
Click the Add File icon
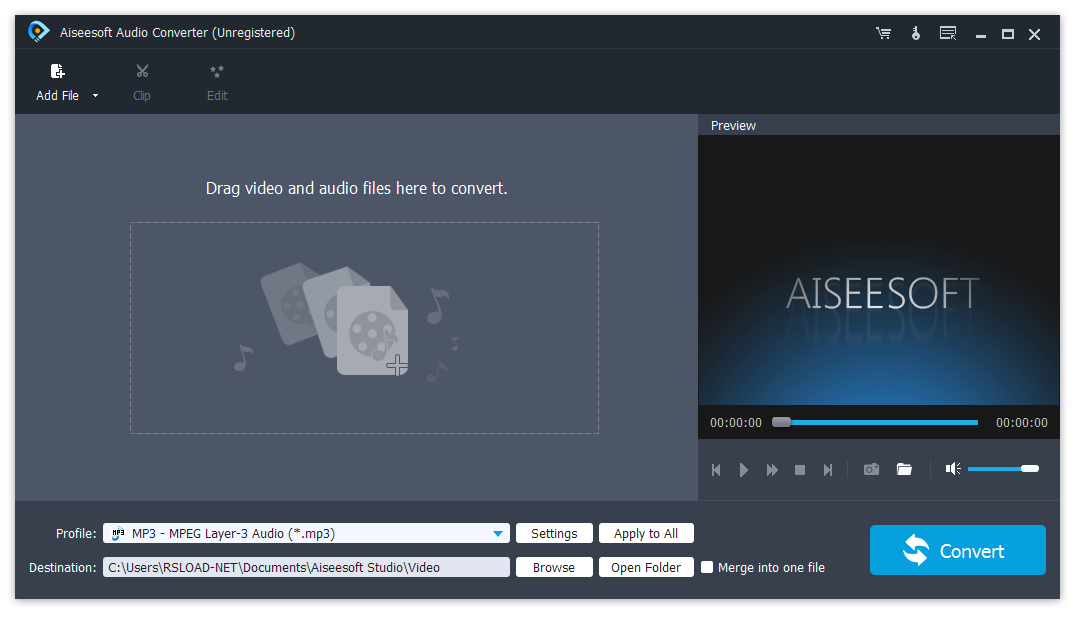57,70
